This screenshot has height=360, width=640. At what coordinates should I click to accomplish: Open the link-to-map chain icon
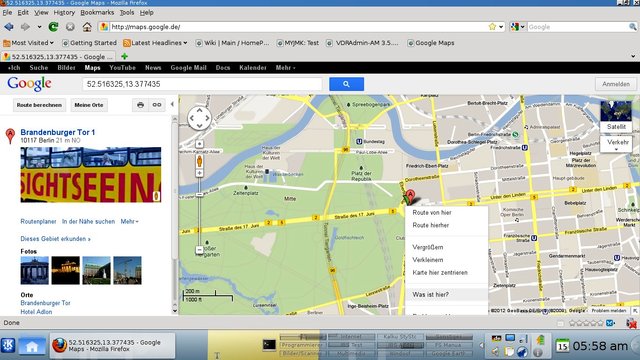(157, 105)
